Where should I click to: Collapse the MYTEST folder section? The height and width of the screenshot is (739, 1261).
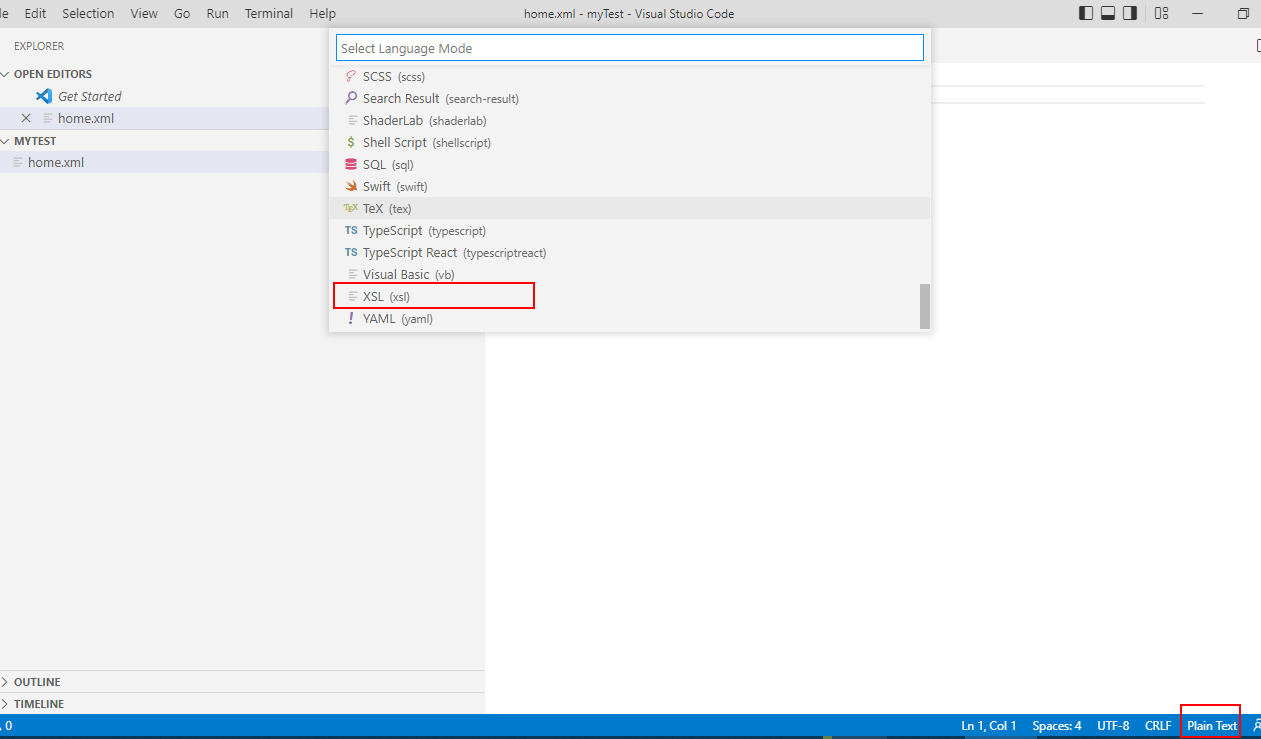click(x=35, y=141)
